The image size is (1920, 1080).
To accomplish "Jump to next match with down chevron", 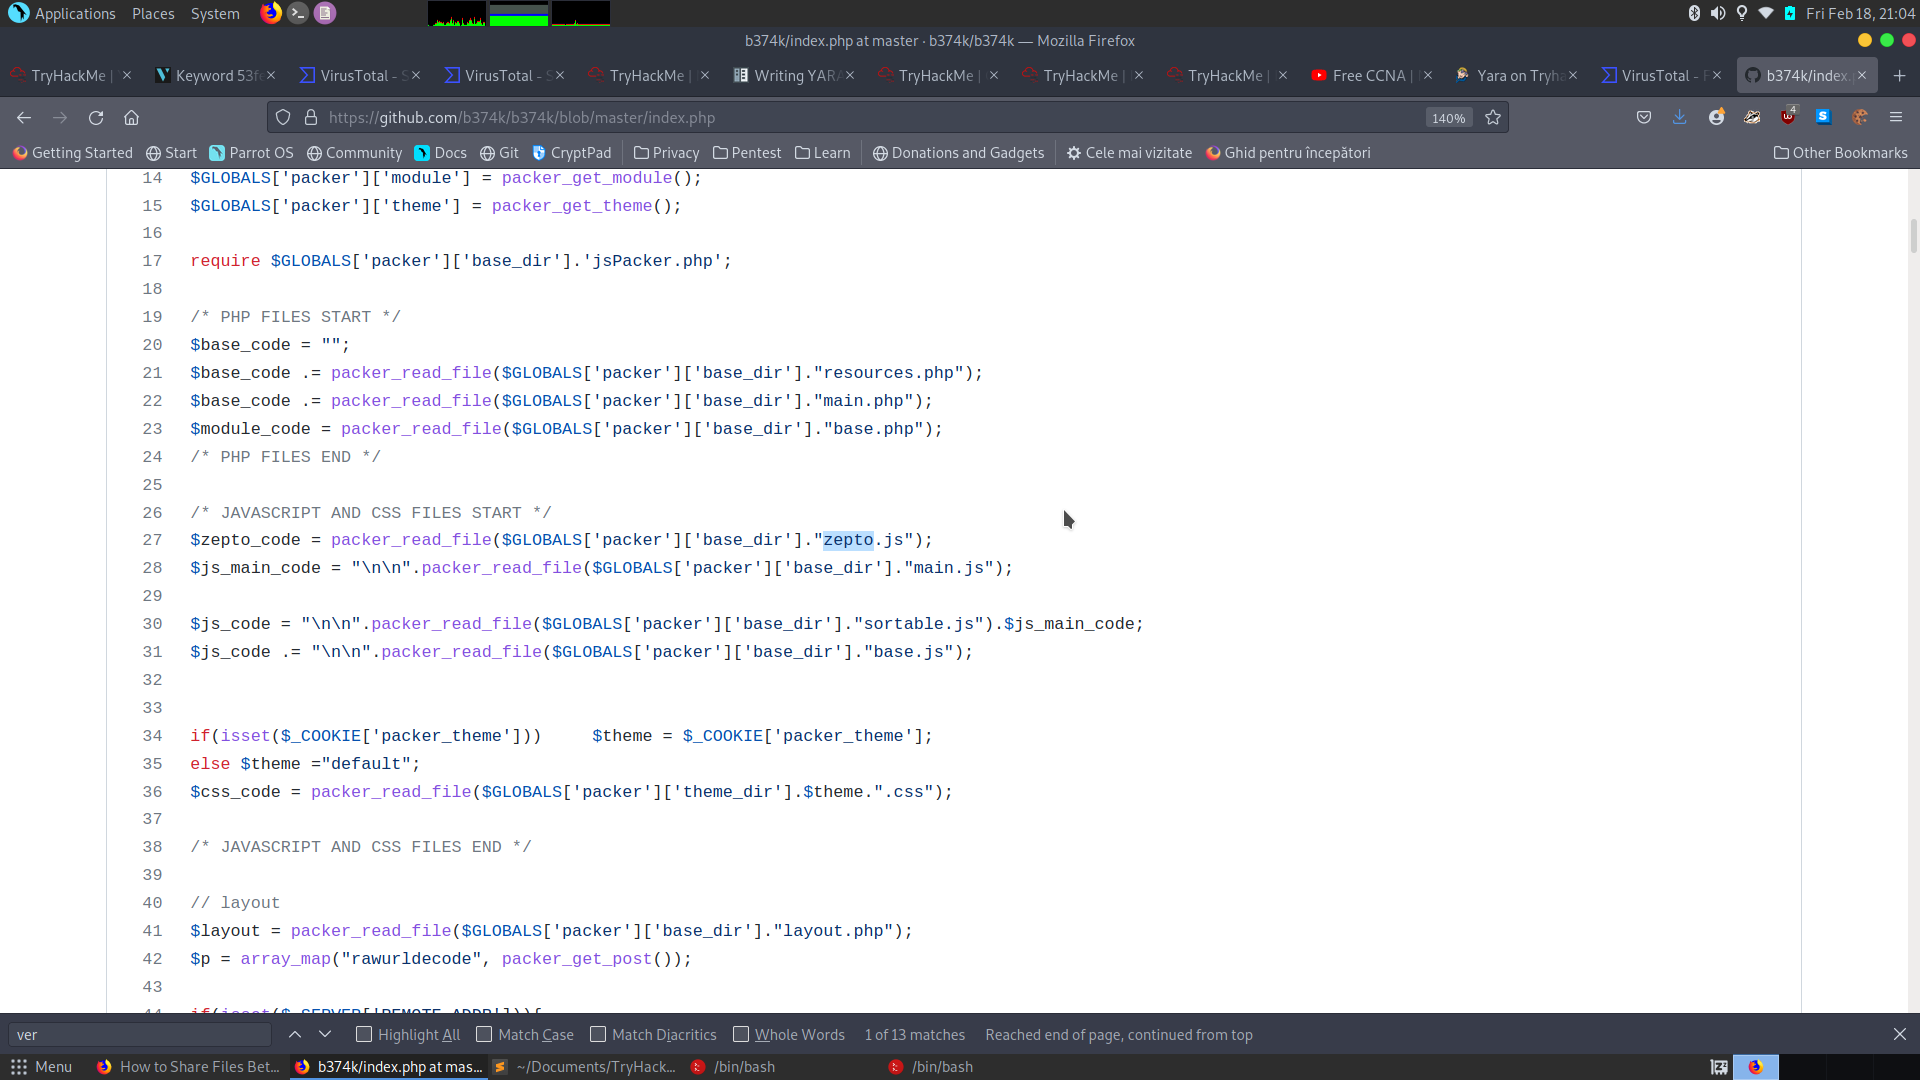I will pos(325,1035).
